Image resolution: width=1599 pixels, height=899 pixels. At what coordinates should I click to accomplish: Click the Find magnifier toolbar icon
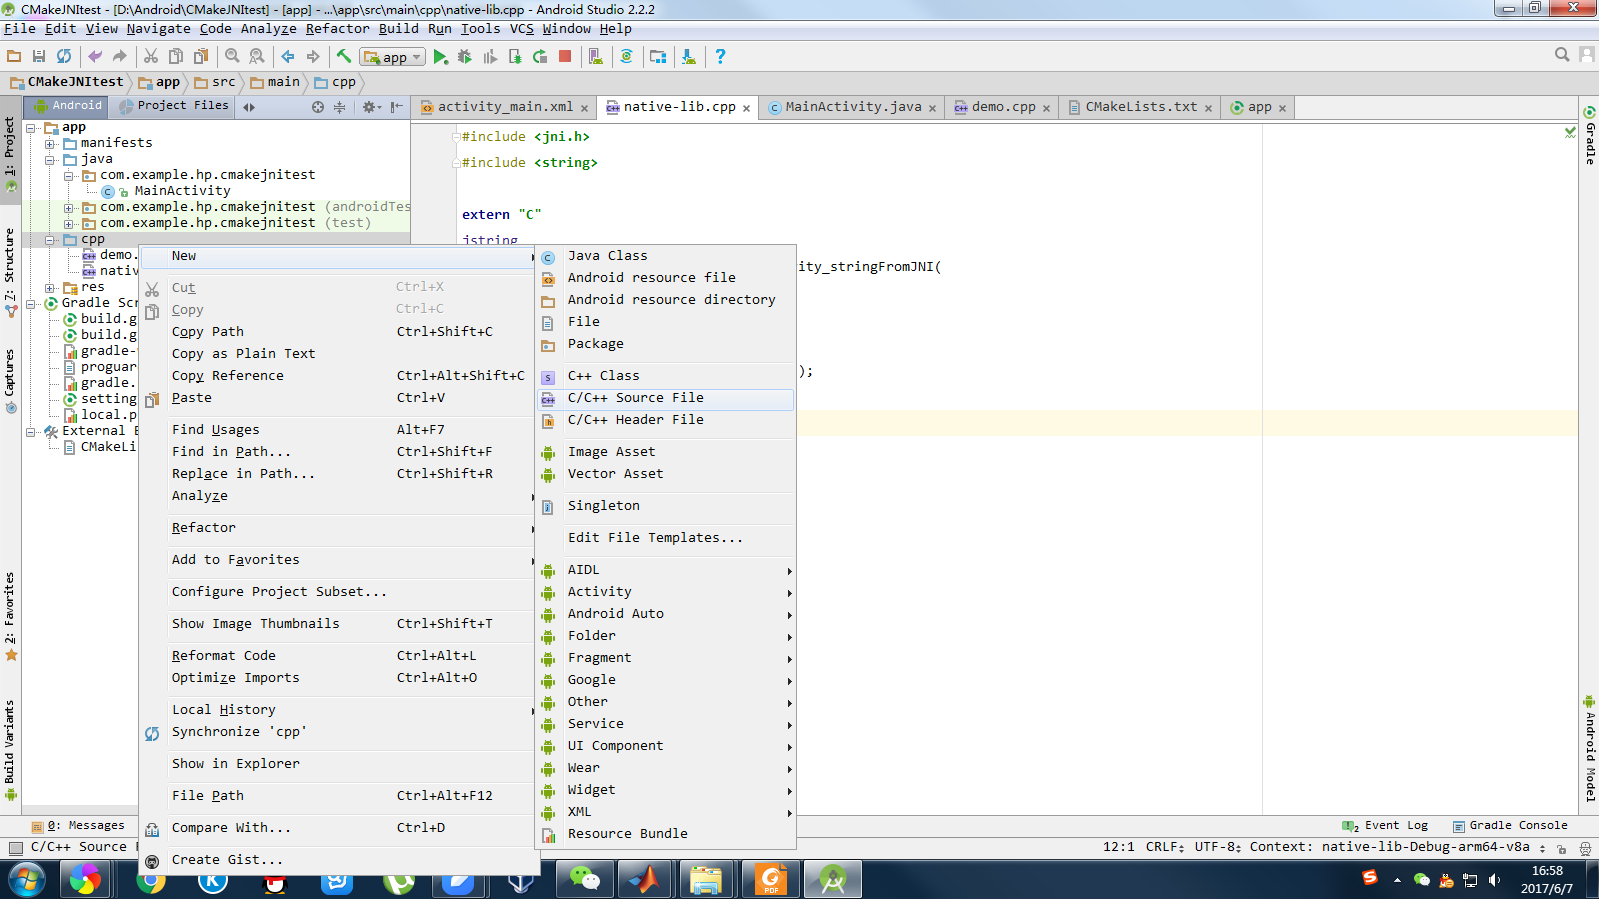pyautogui.click(x=232, y=57)
